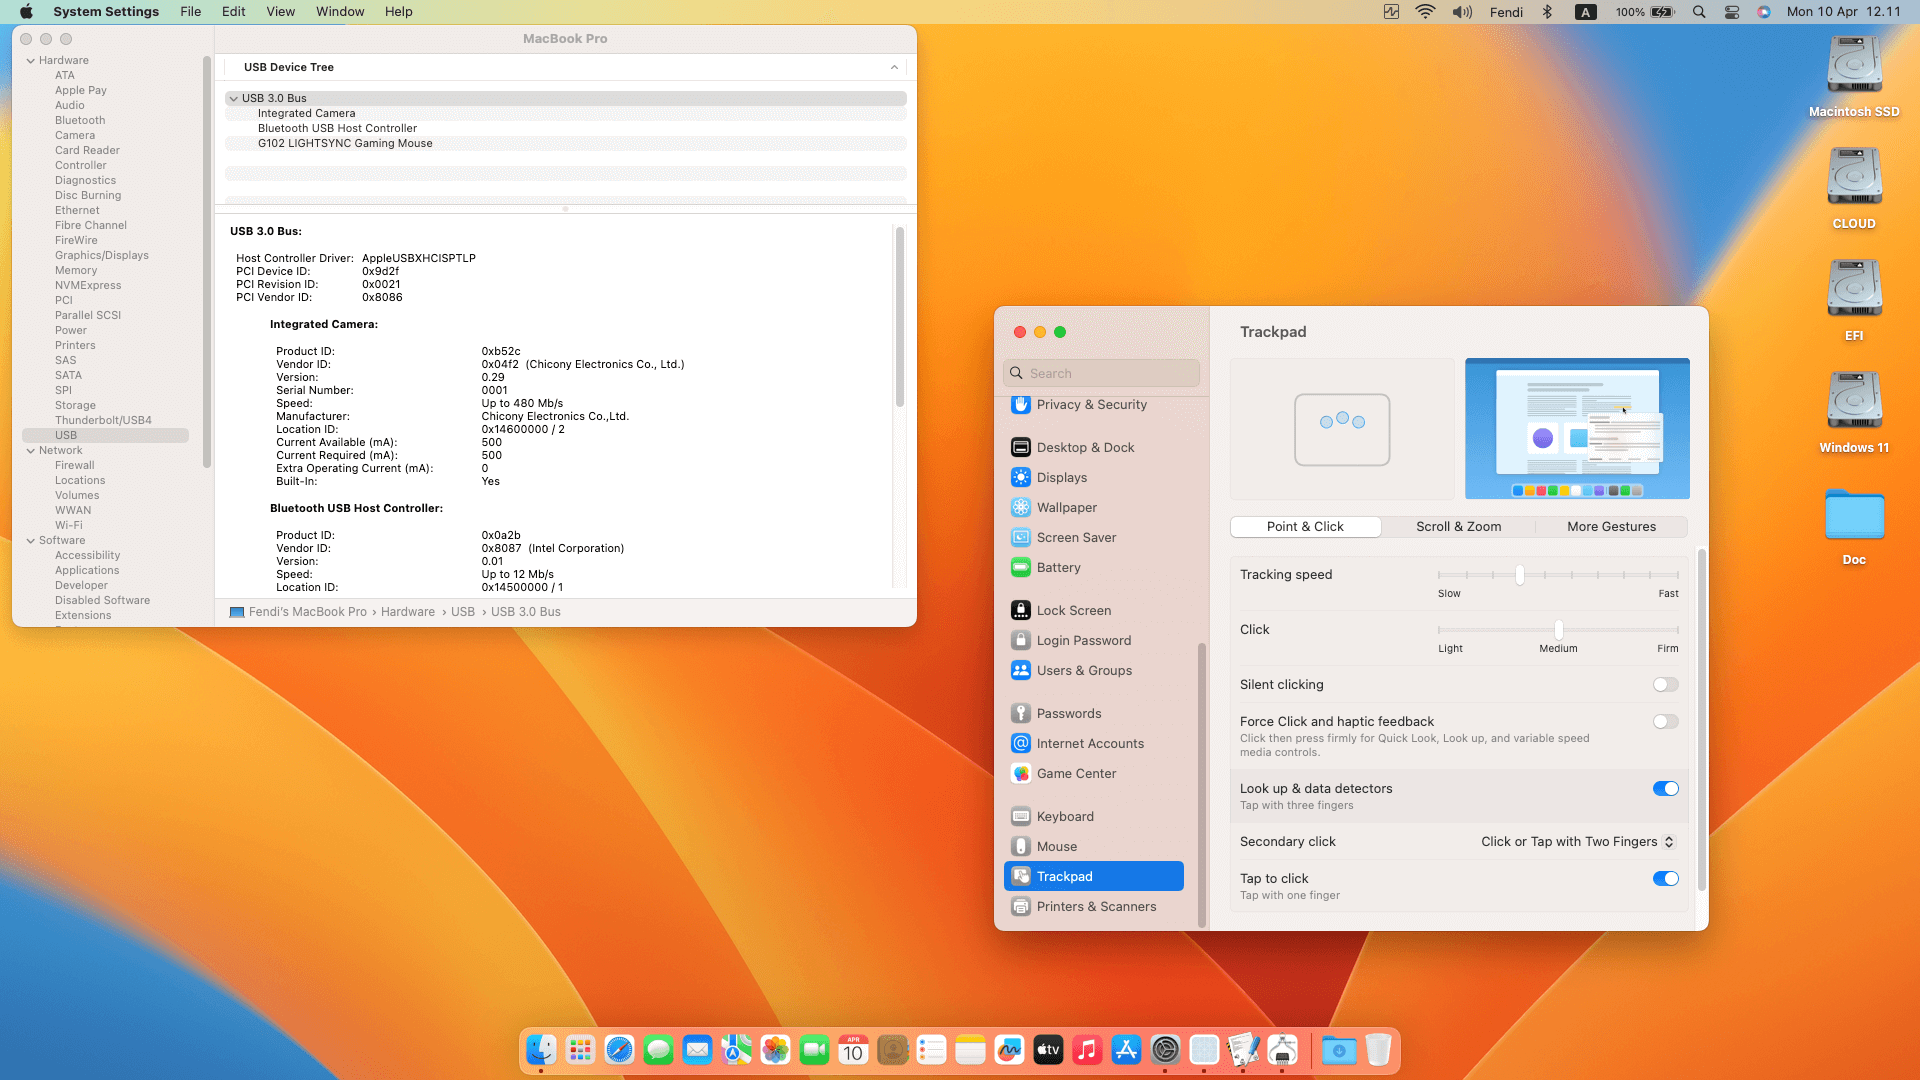Open the File menu
The width and height of the screenshot is (1920, 1080).
point(190,12)
